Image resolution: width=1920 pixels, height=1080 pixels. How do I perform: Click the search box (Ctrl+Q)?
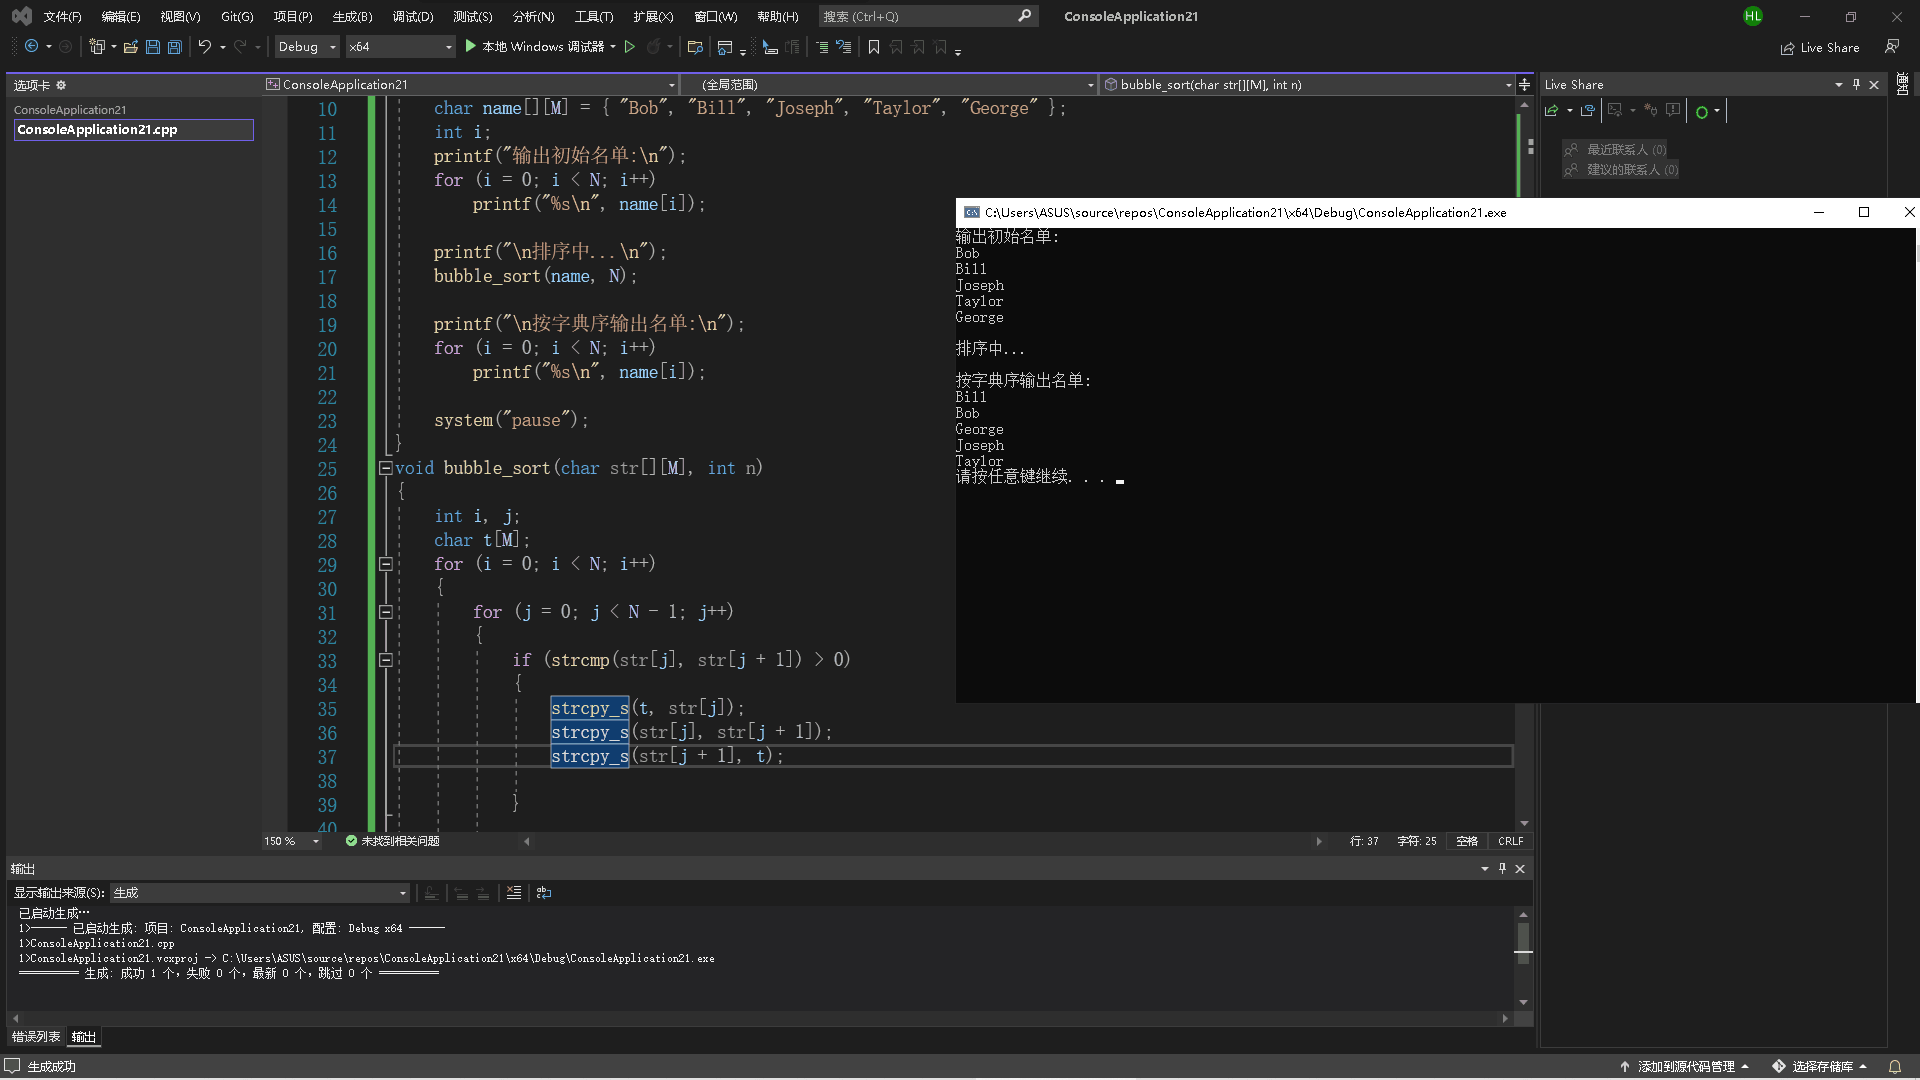click(918, 16)
